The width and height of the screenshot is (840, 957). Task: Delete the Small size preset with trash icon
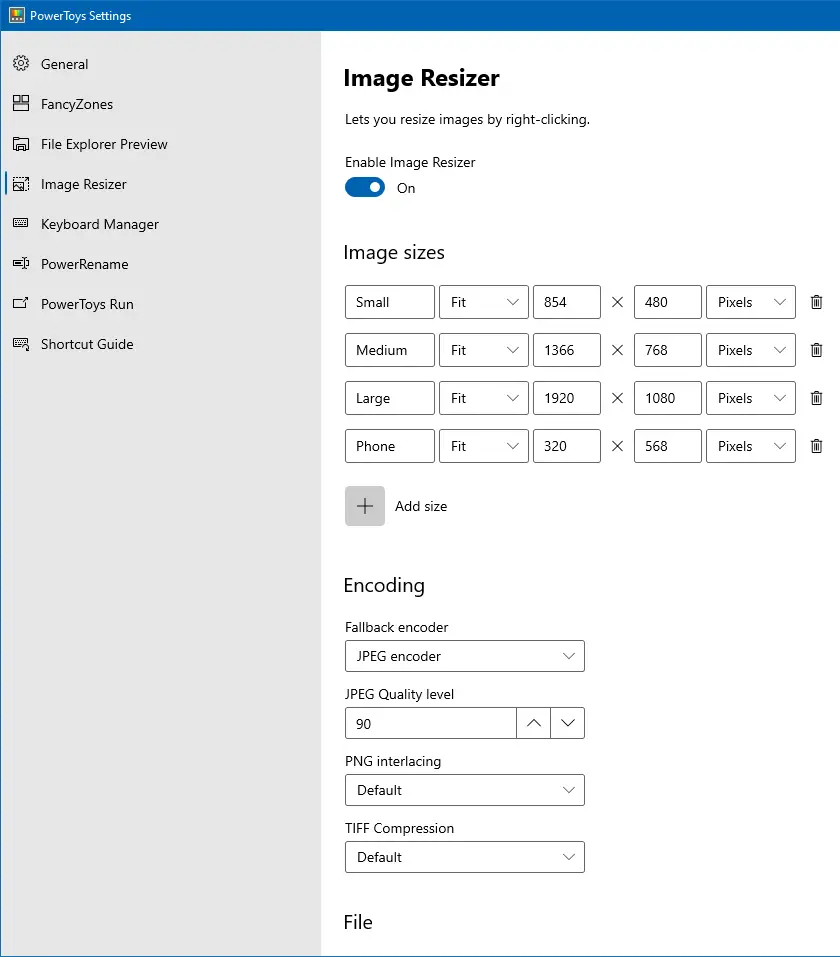(x=816, y=302)
